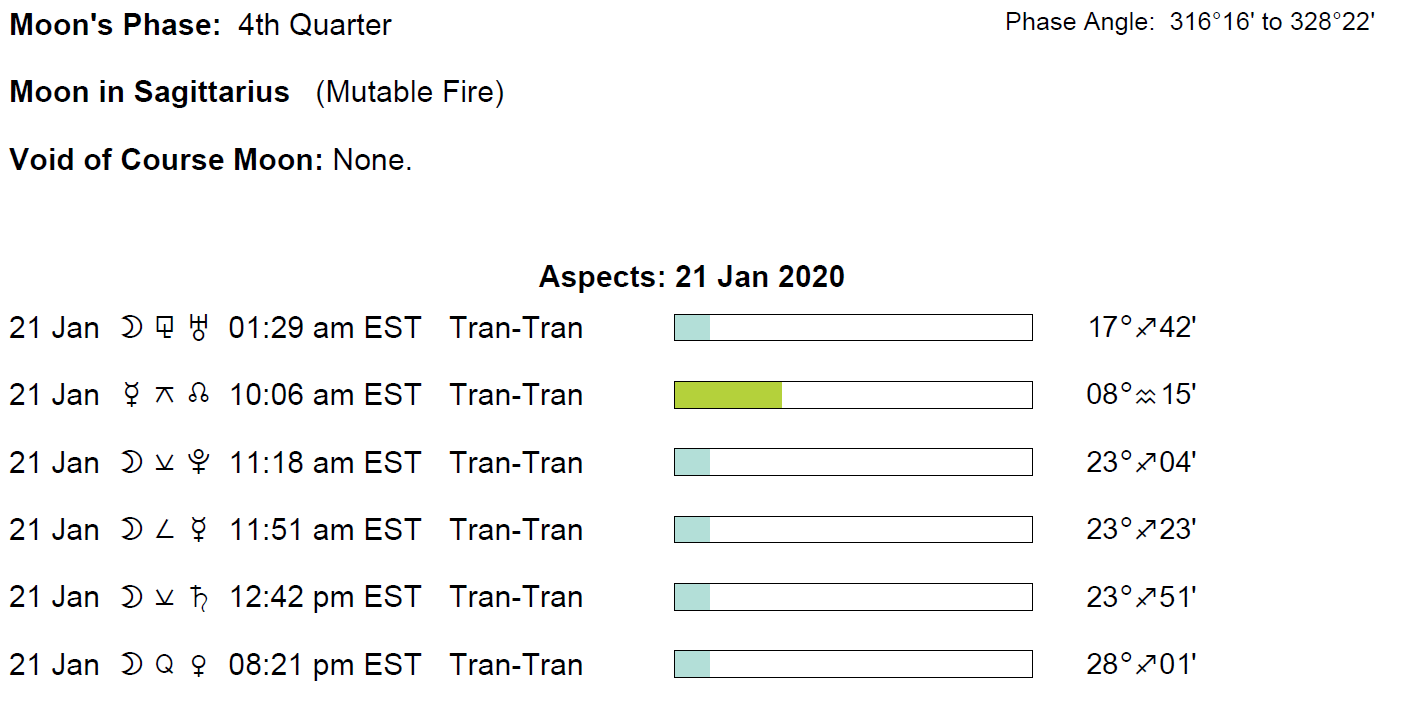Screen dimensions: 1420x704
Task: Select the "Moon's Phase:" label
Action: [x=115, y=25]
